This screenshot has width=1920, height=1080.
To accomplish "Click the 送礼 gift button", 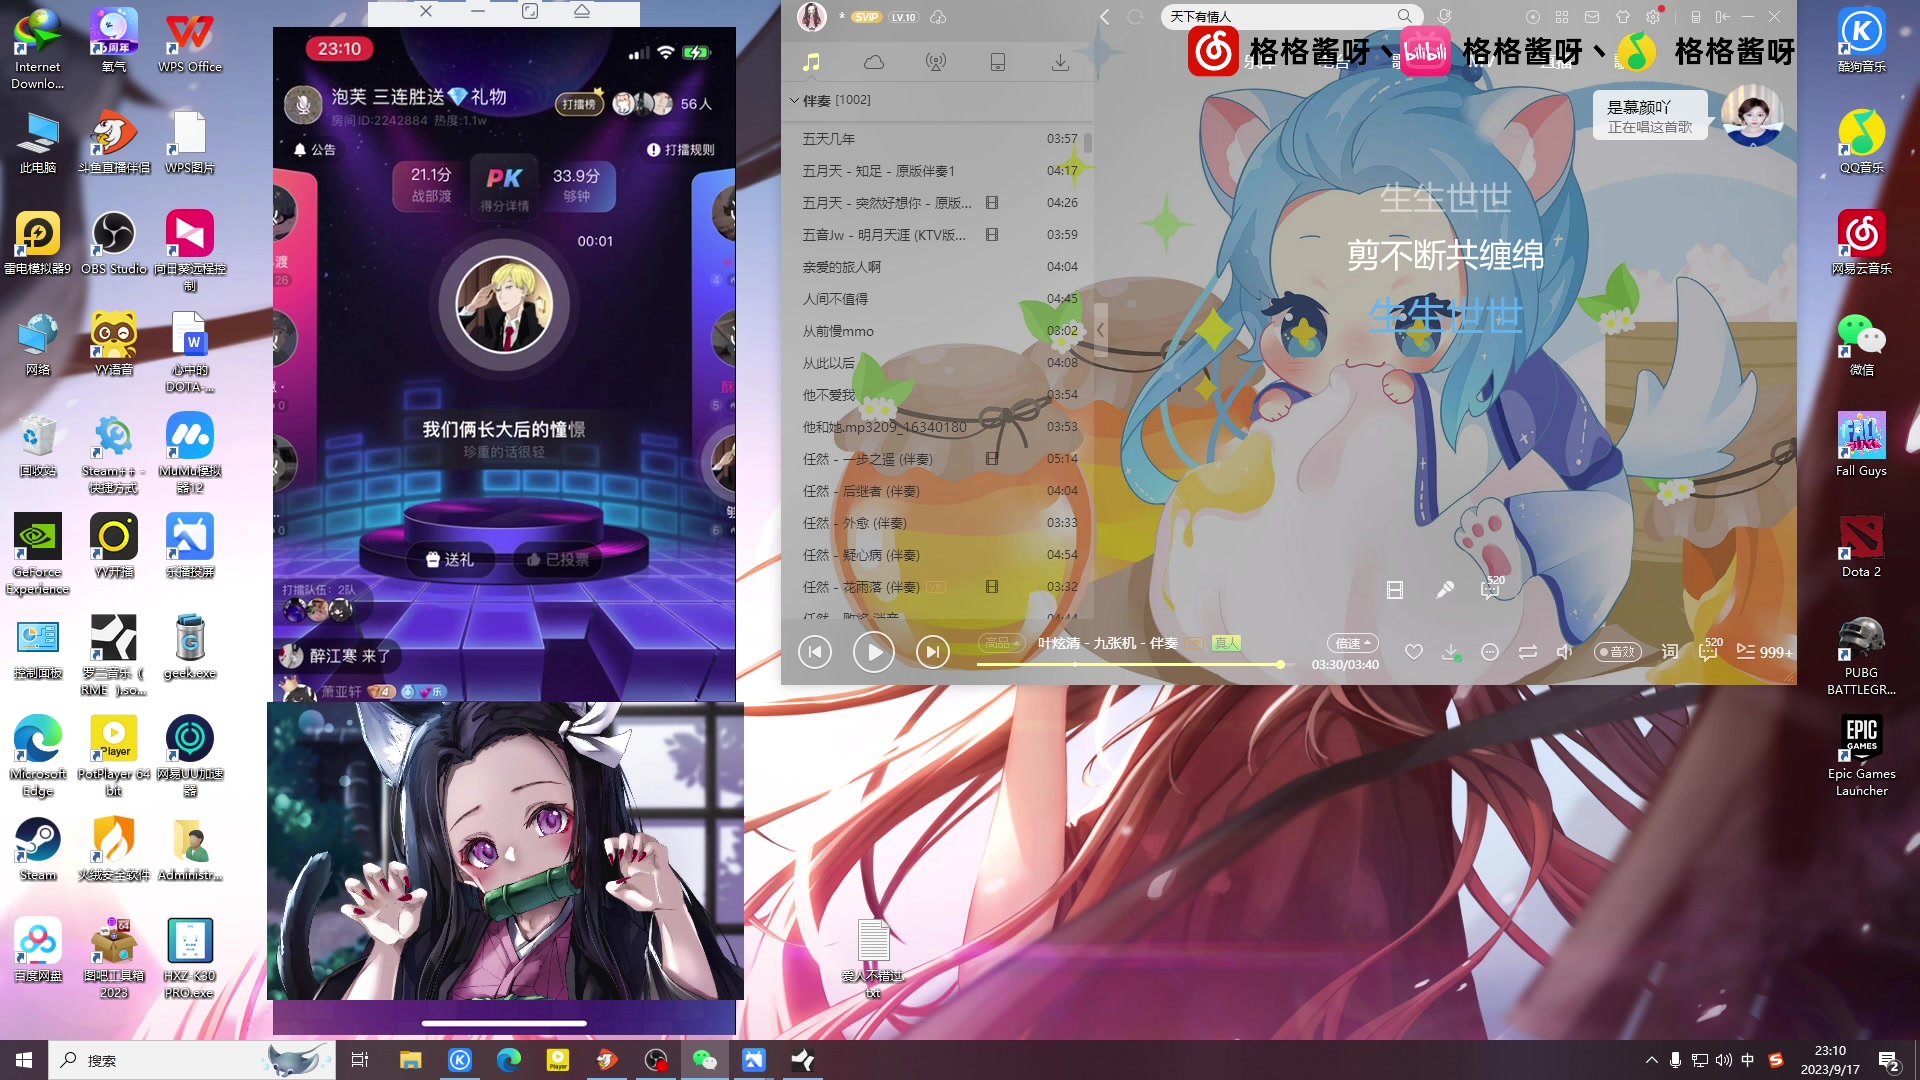I will pyautogui.click(x=450, y=560).
